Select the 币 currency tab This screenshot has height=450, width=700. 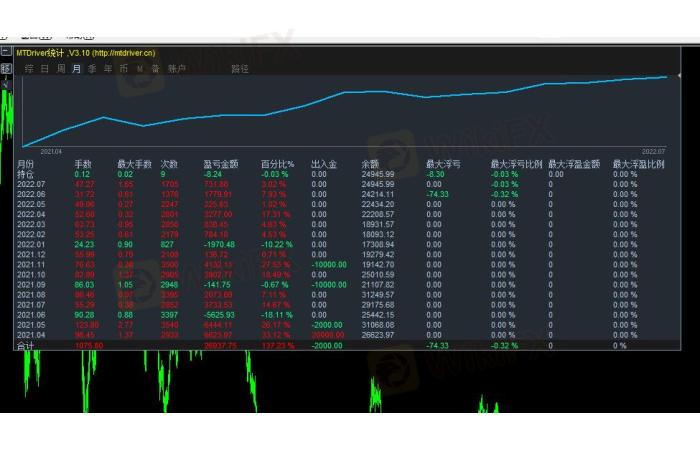[x=124, y=69]
